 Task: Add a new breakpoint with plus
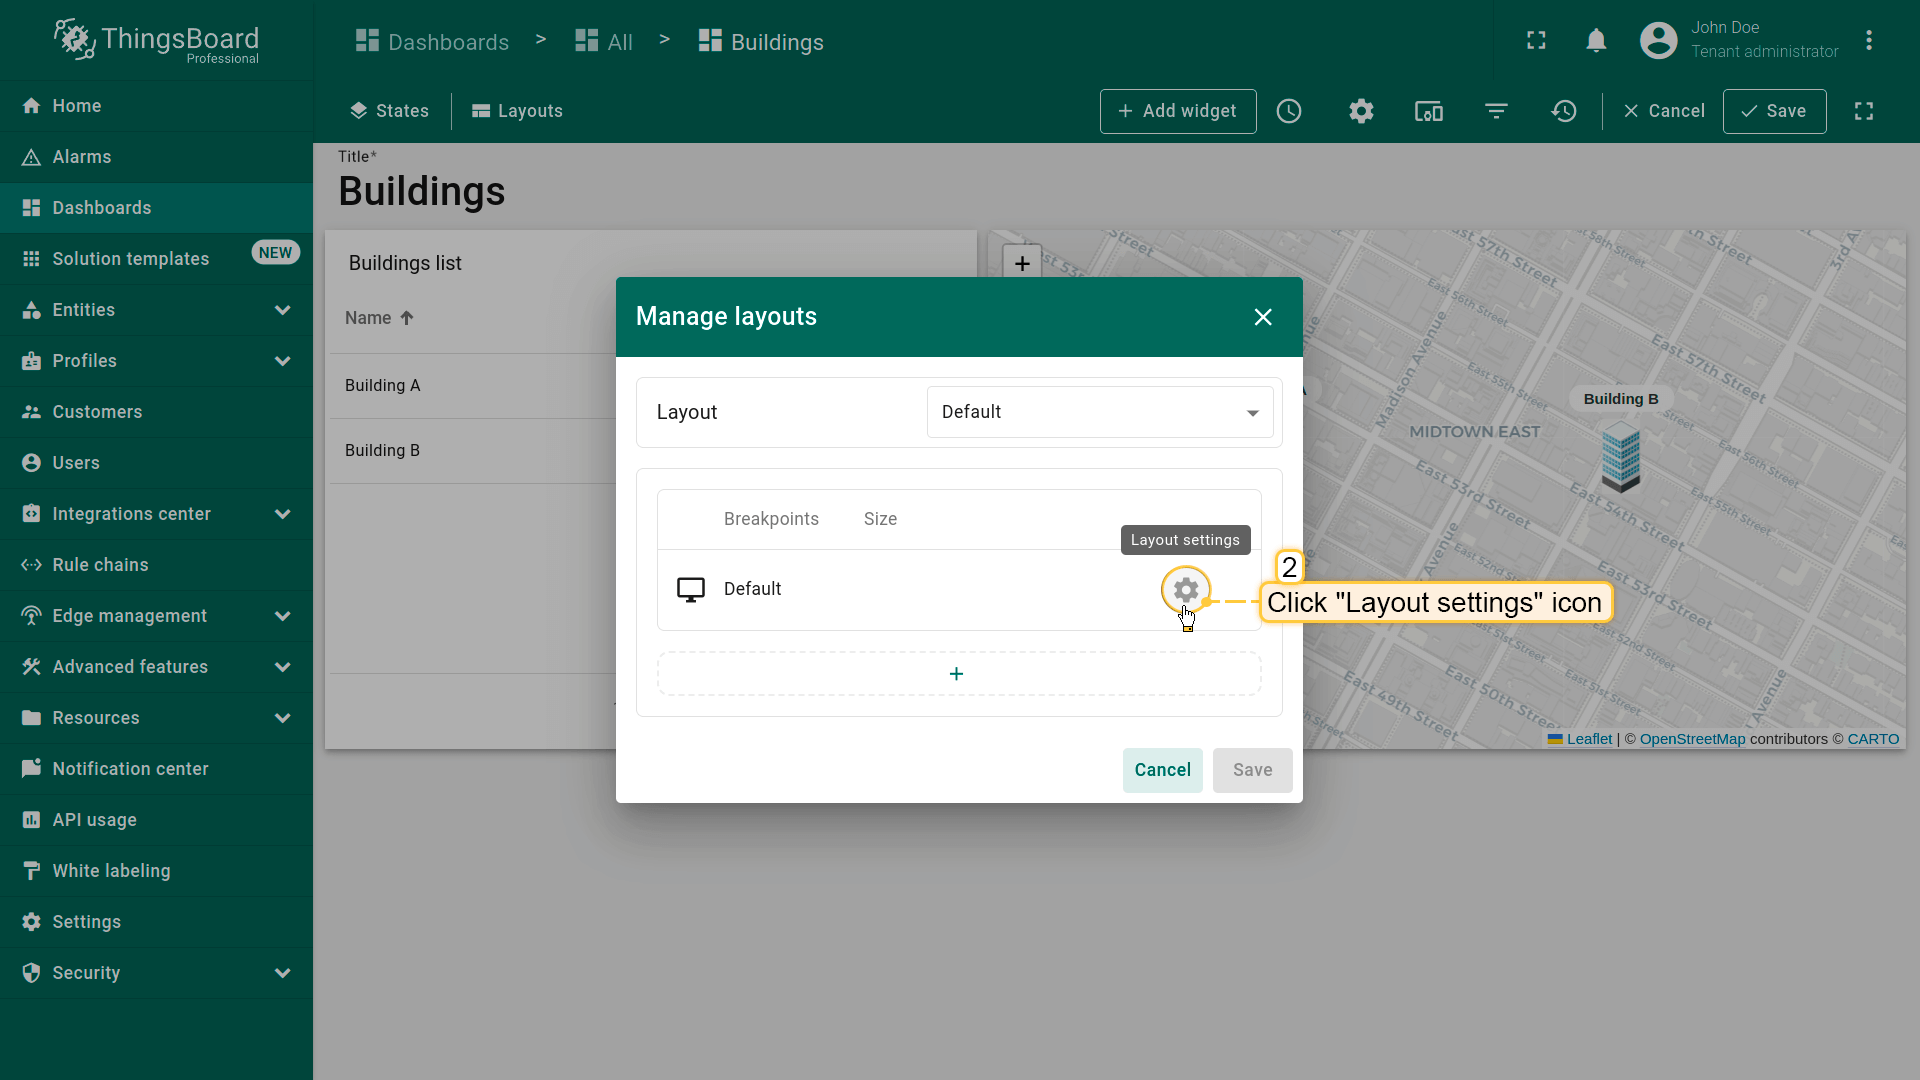[x=957, y=674]
